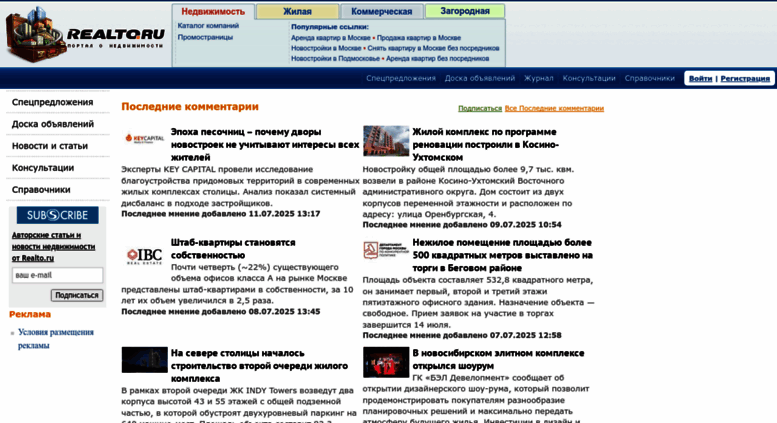777x423 pixels.
Task: Select Консультации in the top navigation bar
Action: pos(589,78)
